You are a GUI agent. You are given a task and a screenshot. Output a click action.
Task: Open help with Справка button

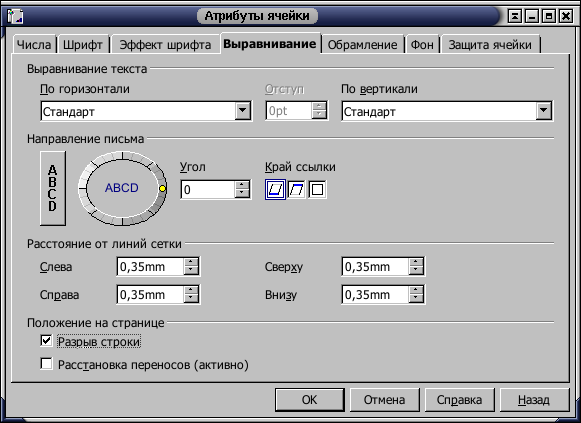(459, 400)
